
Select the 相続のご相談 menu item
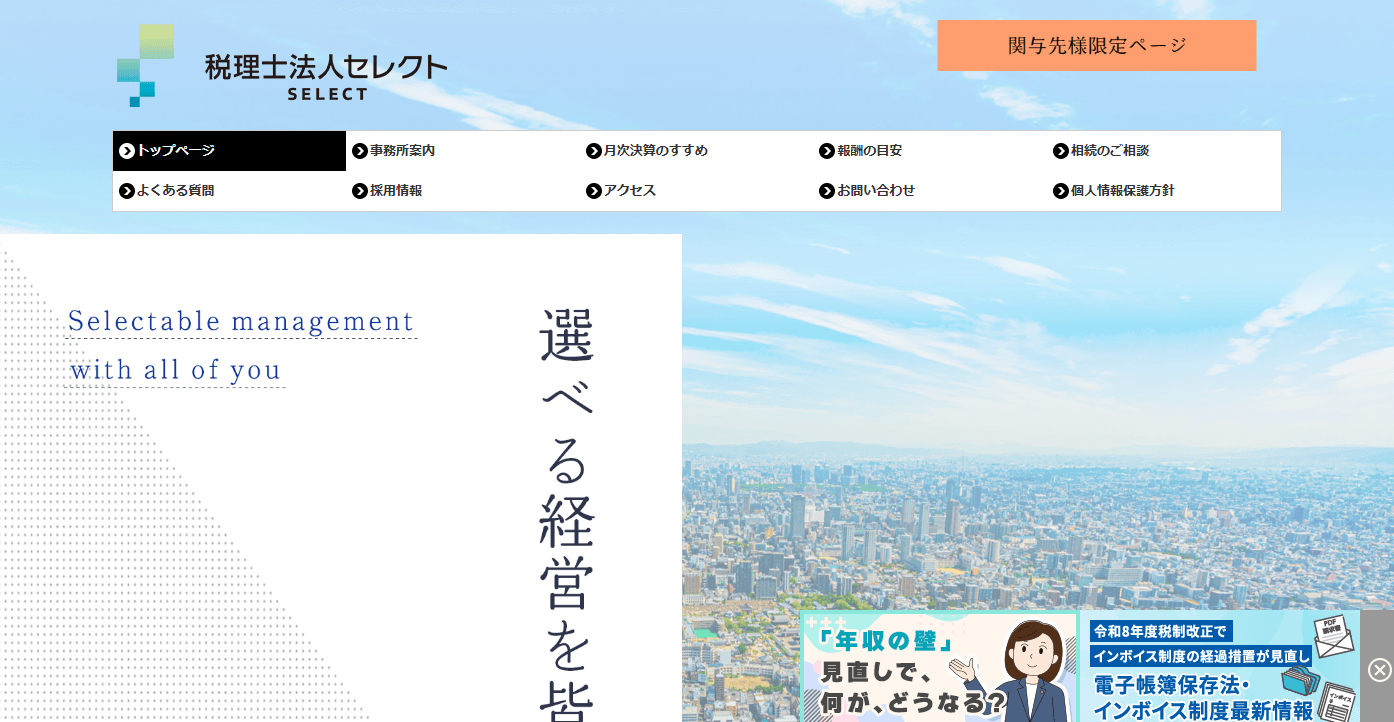tap(1164, 151)
